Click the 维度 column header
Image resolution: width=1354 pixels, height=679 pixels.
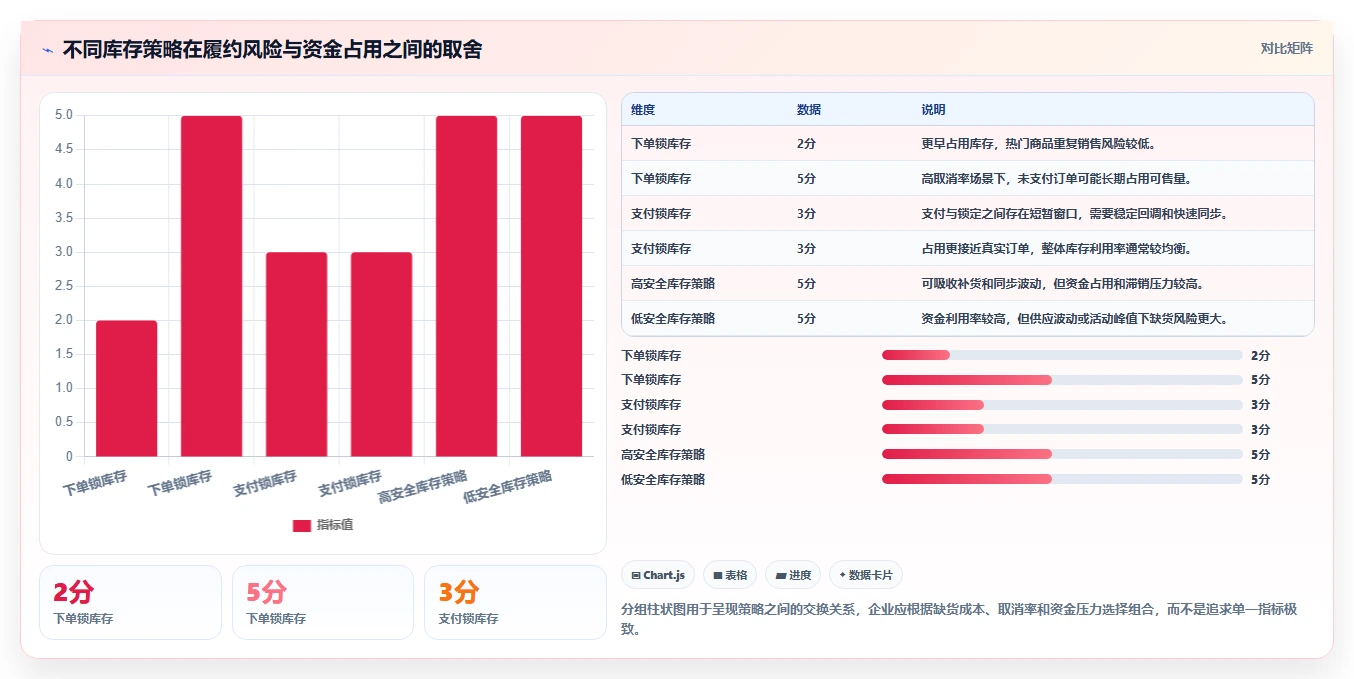tap(643, 110)
